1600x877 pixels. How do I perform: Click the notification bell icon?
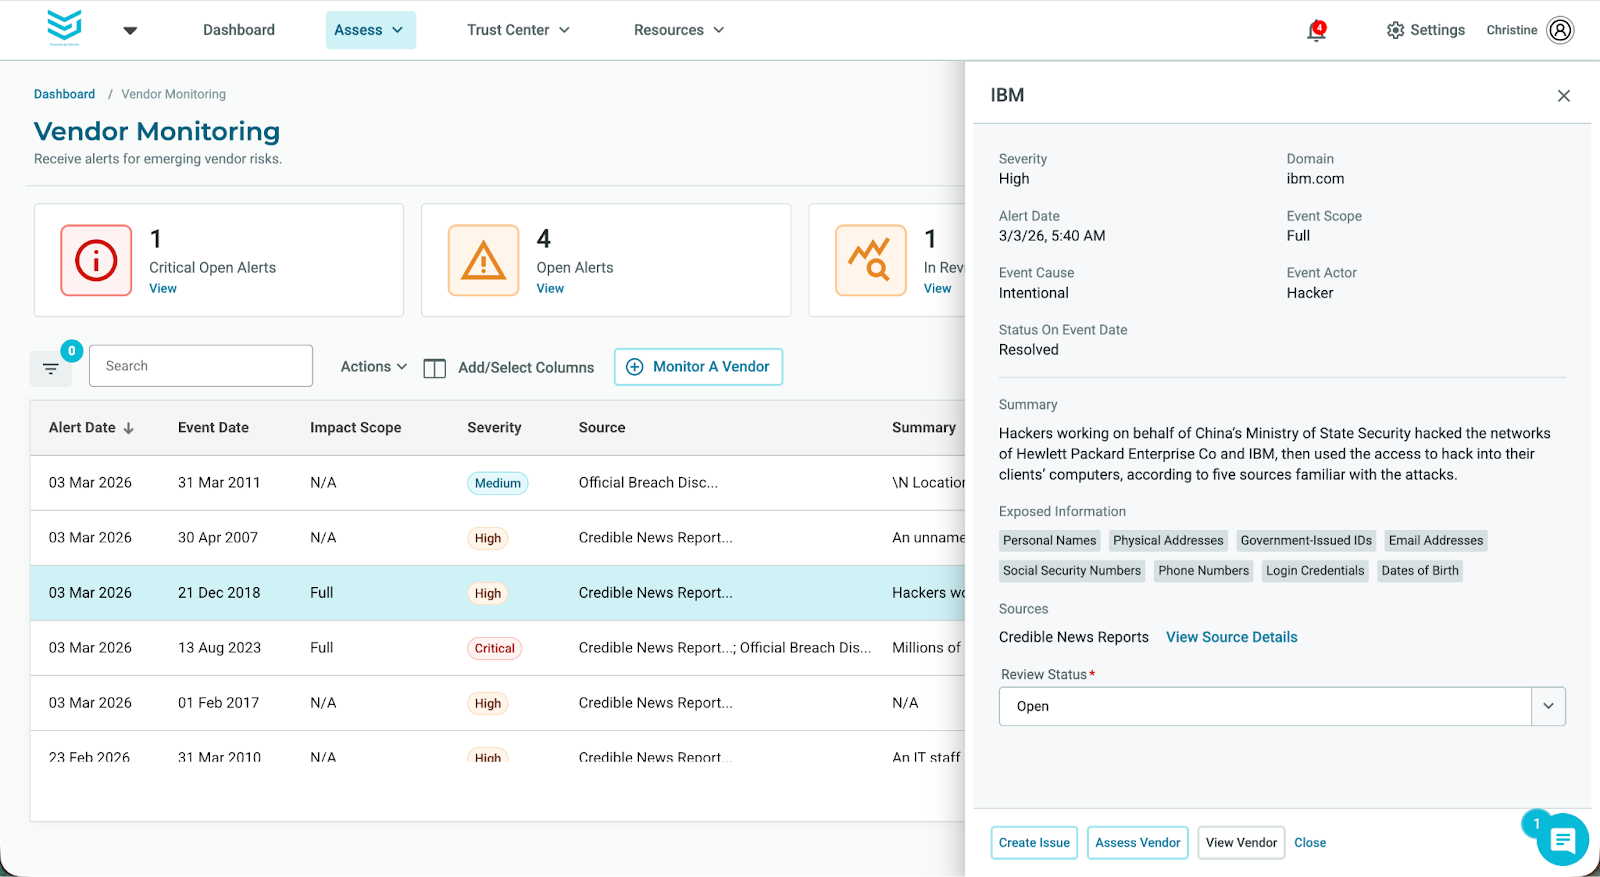1316,31
